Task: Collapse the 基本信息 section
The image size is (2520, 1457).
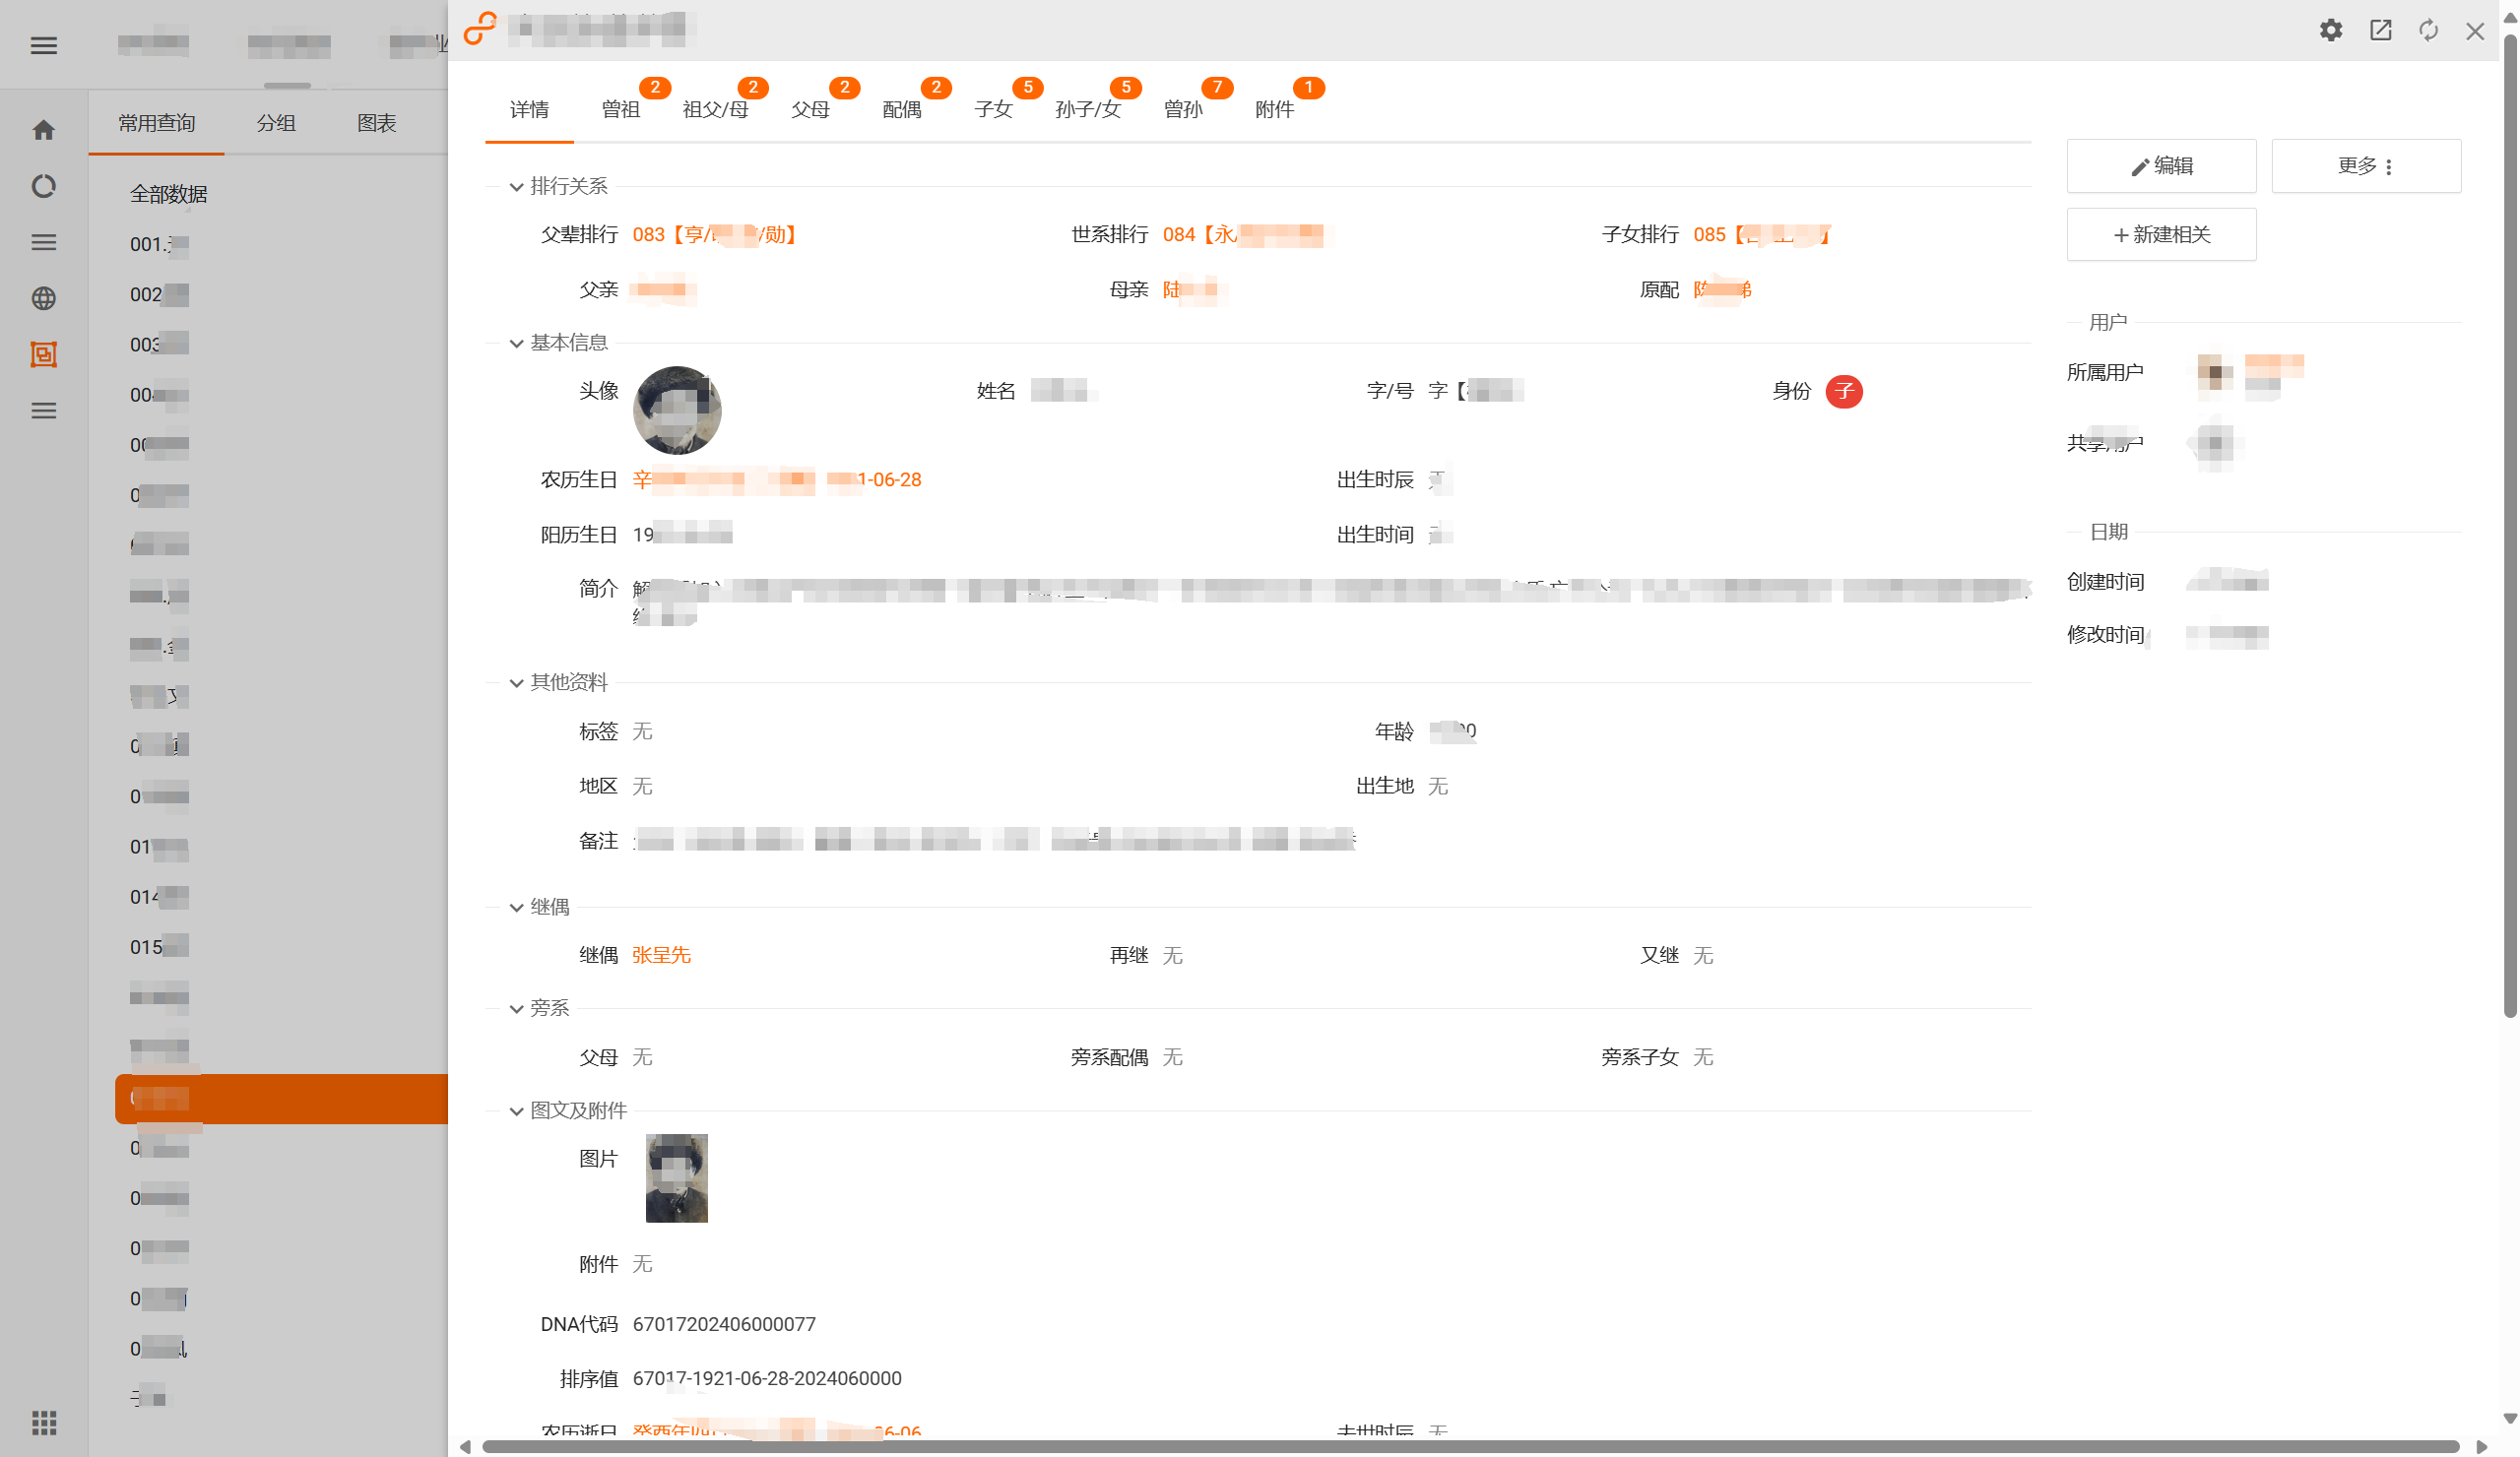Action: coord(516,343)
